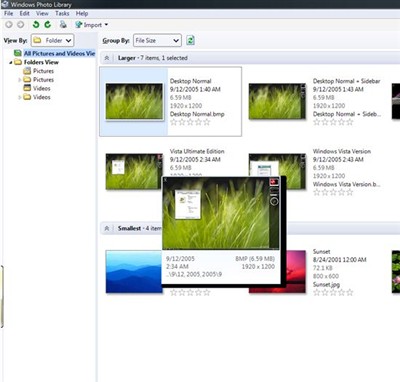Click the Print icon in toolbar
Viewport: 400px width, 382px height.
(x=63, y=24)
